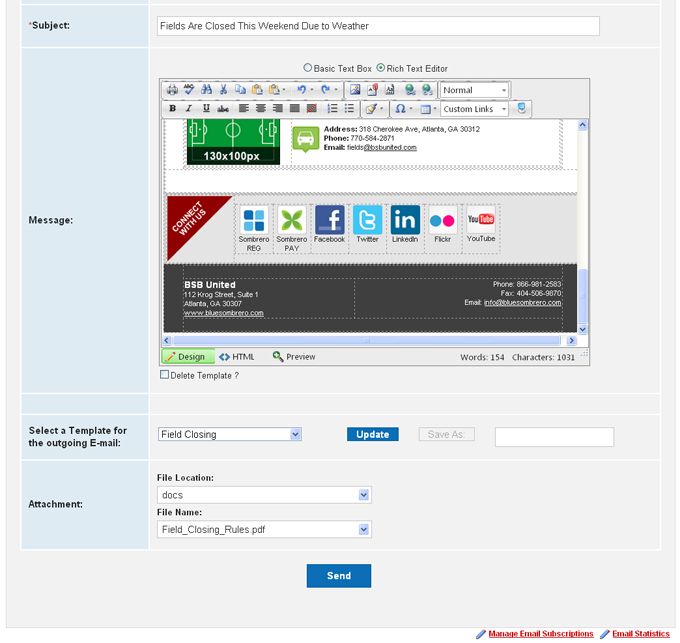Click the Send button
680x643 pixels.
(339, 575)
